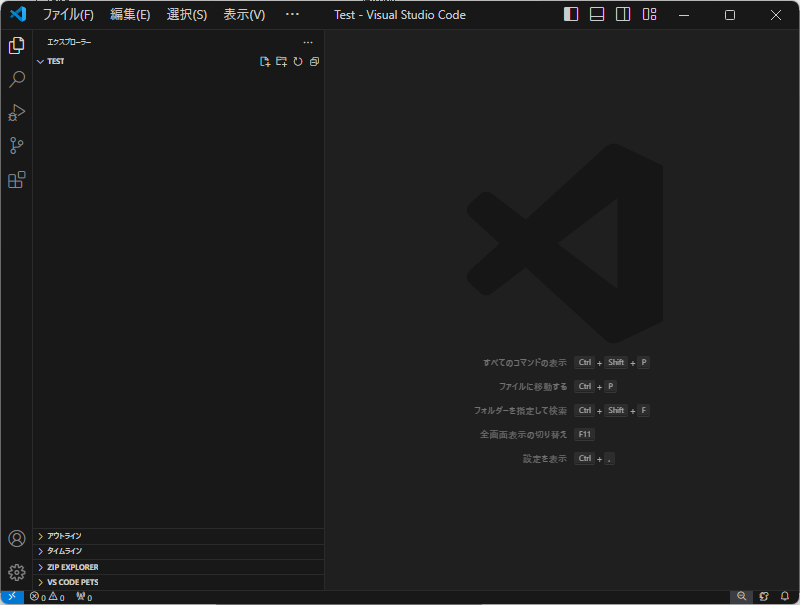Image resolution: width=800 pixels, height=605 pixels.
Task: Click the エクスプローラー panel title
Action: point(69,42)
